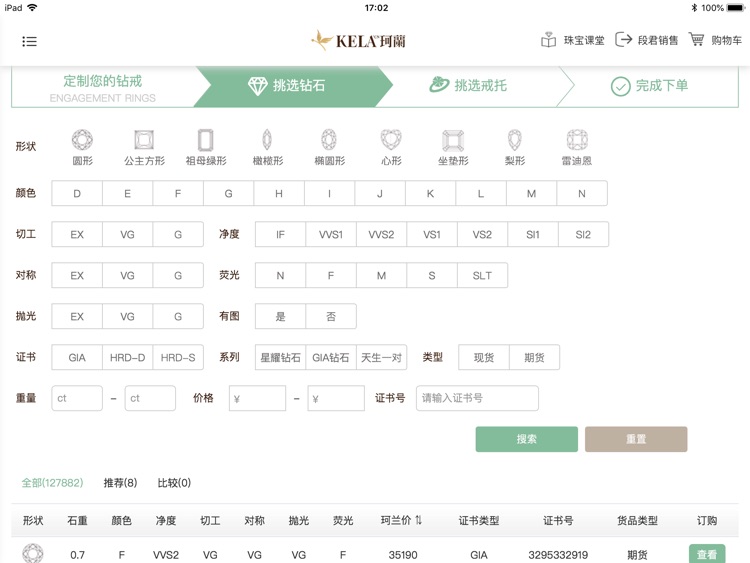Open the 购物车 shopping cart
750x563 pixels.
715,40
